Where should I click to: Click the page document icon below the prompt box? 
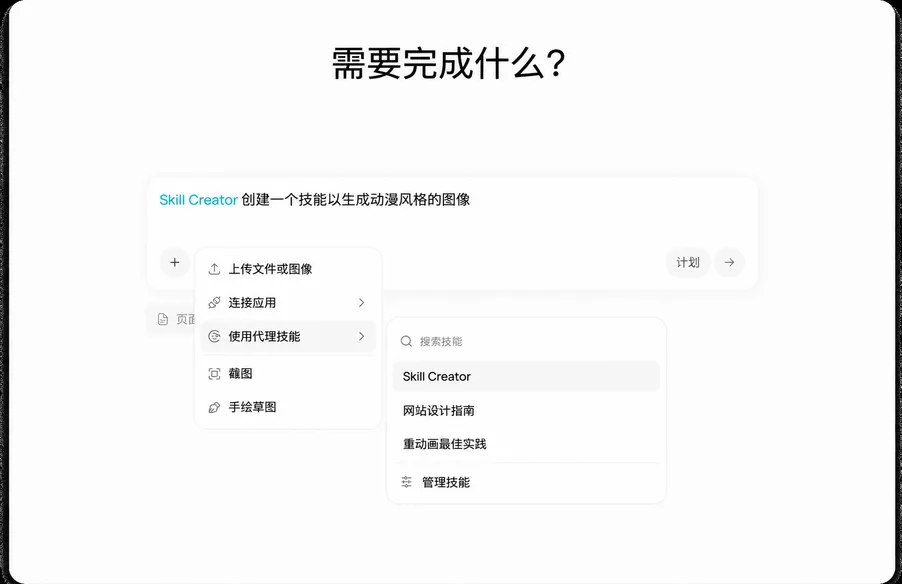coord(163,319)
